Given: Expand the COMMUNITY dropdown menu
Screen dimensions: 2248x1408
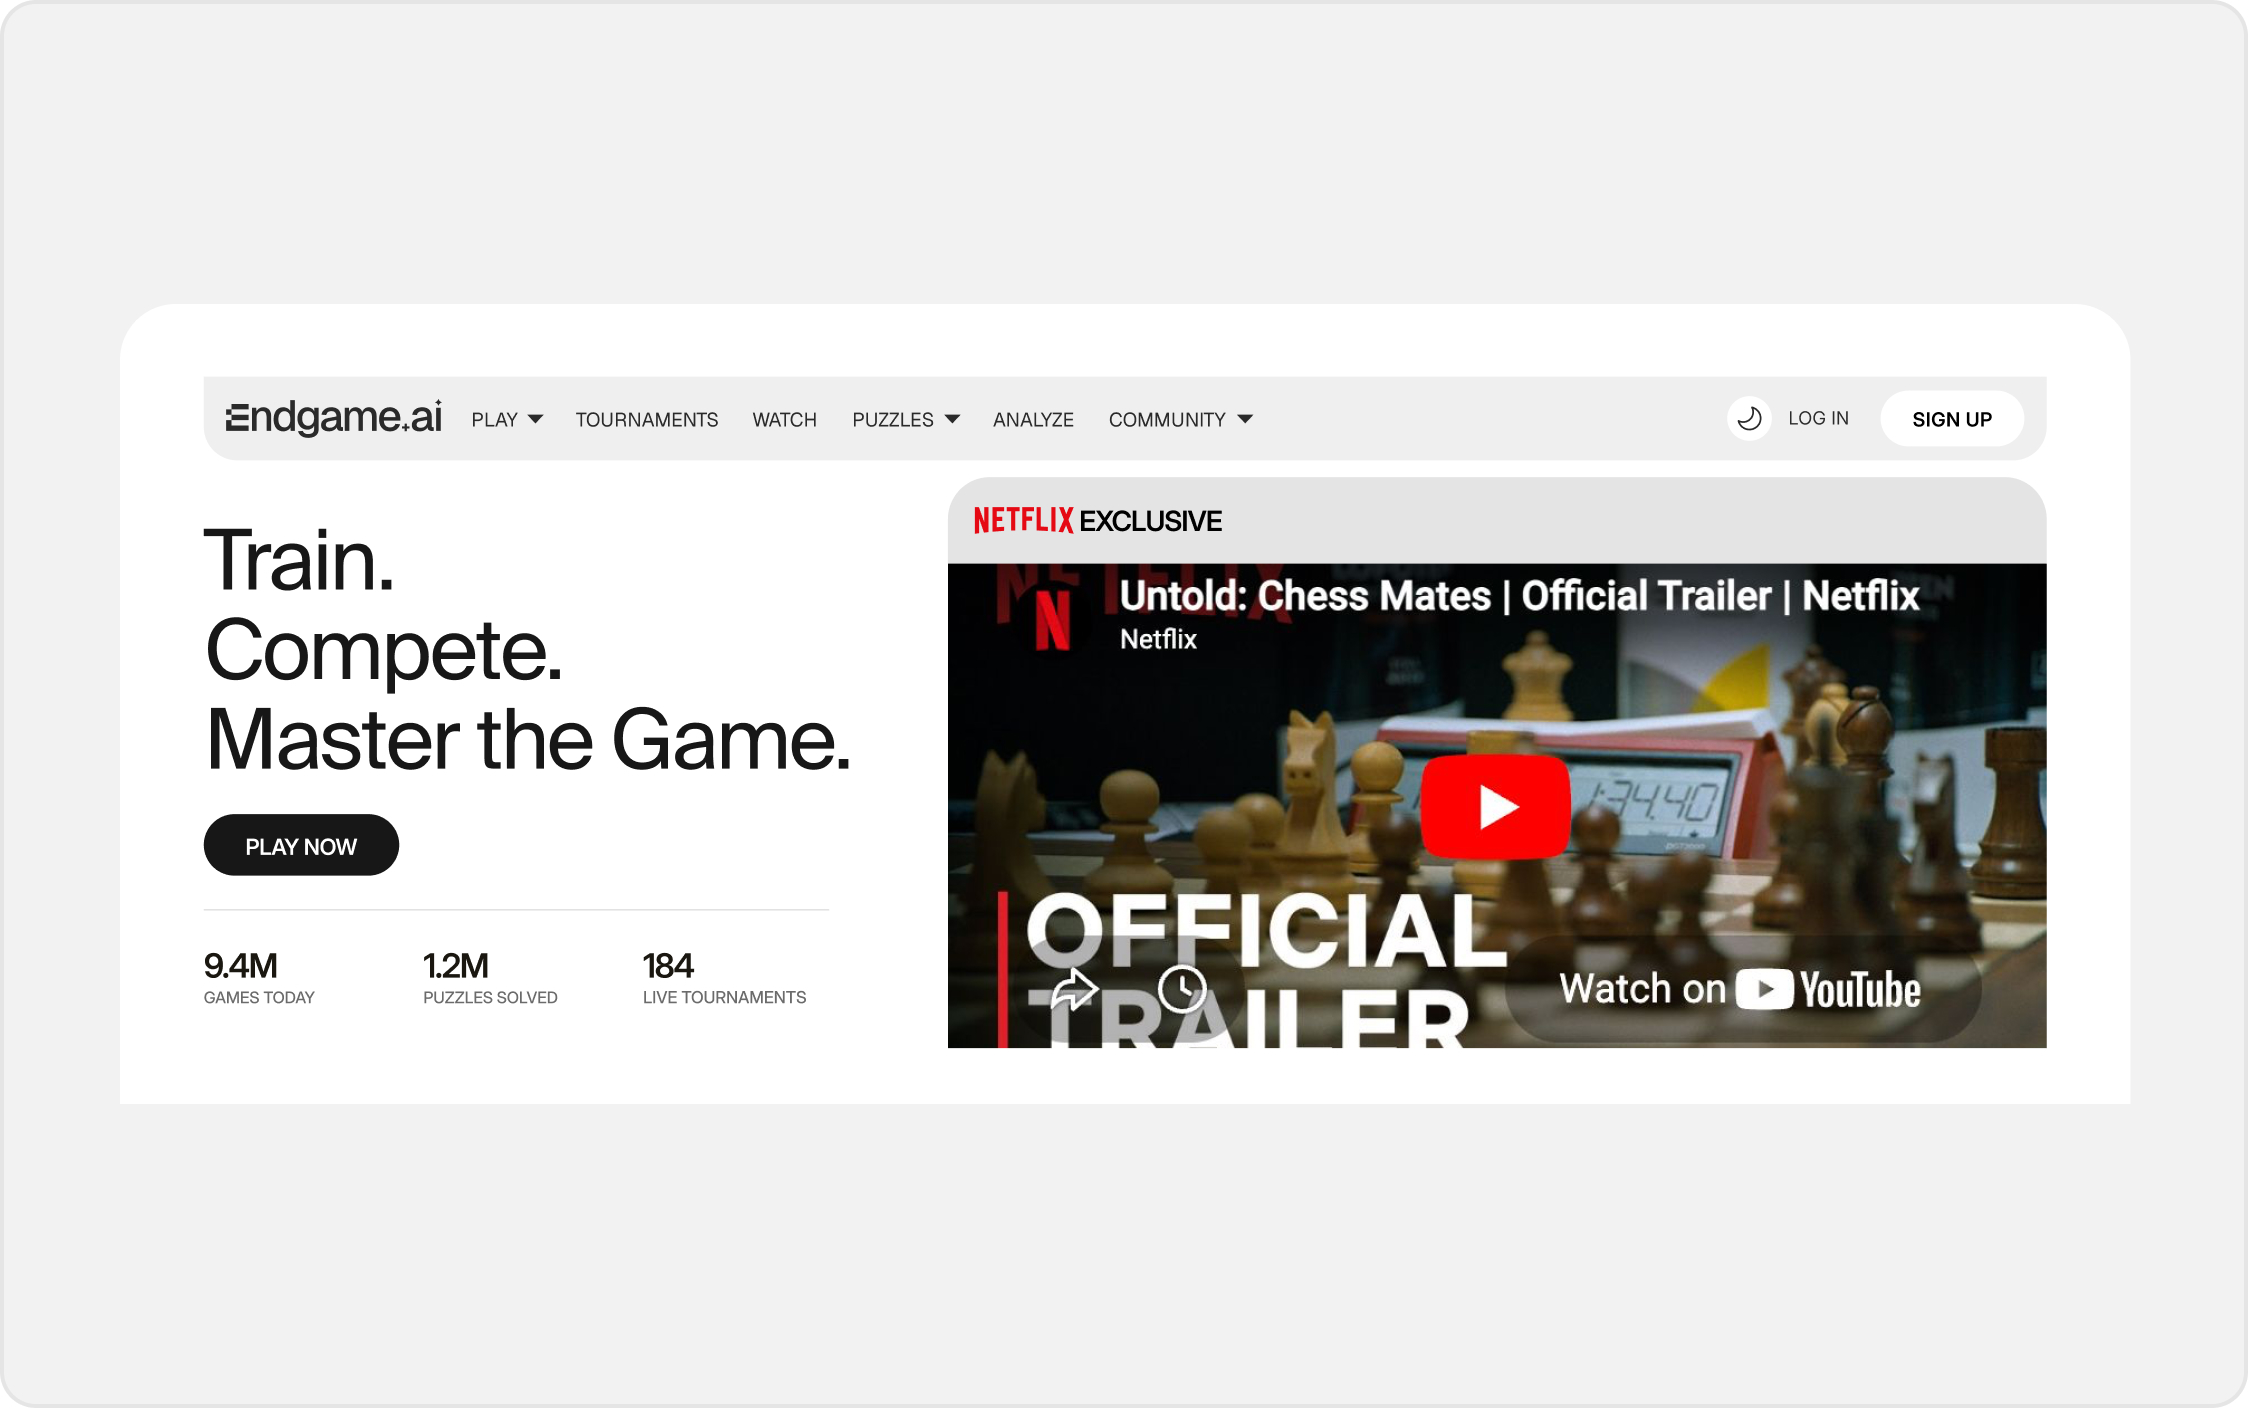Looking at the screenshot, I should click(x=1180, y=419).
